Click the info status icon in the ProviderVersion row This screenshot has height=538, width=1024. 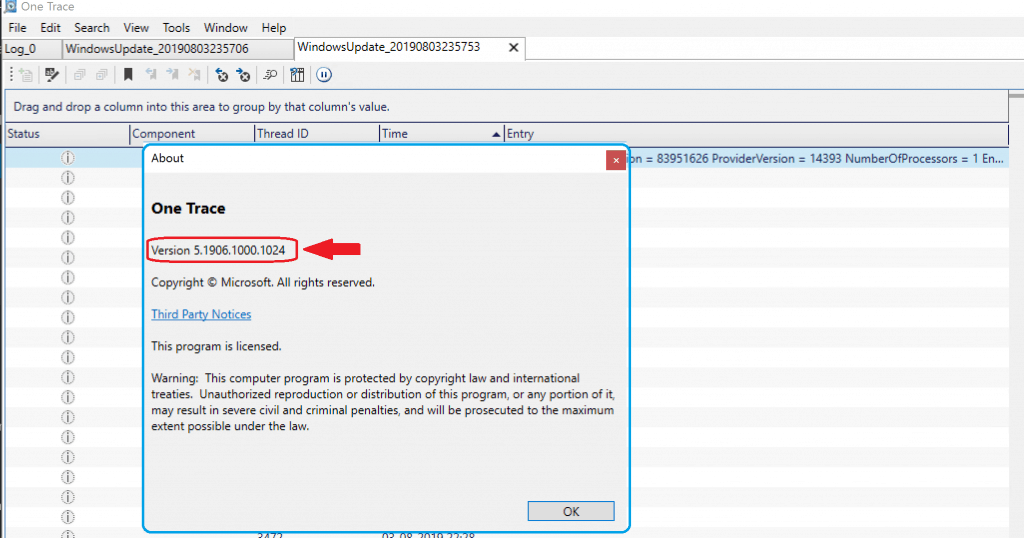[x=68, y=158]
